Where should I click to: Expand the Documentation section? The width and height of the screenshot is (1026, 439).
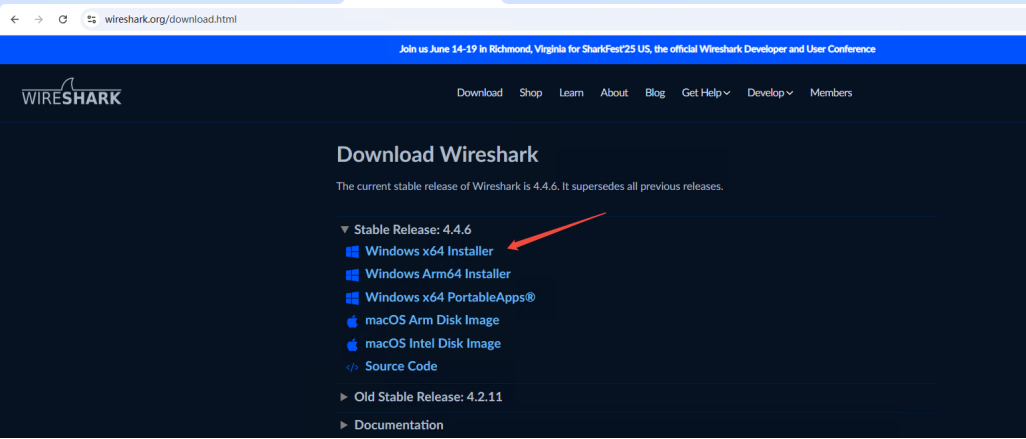click(x=391, y=425)
